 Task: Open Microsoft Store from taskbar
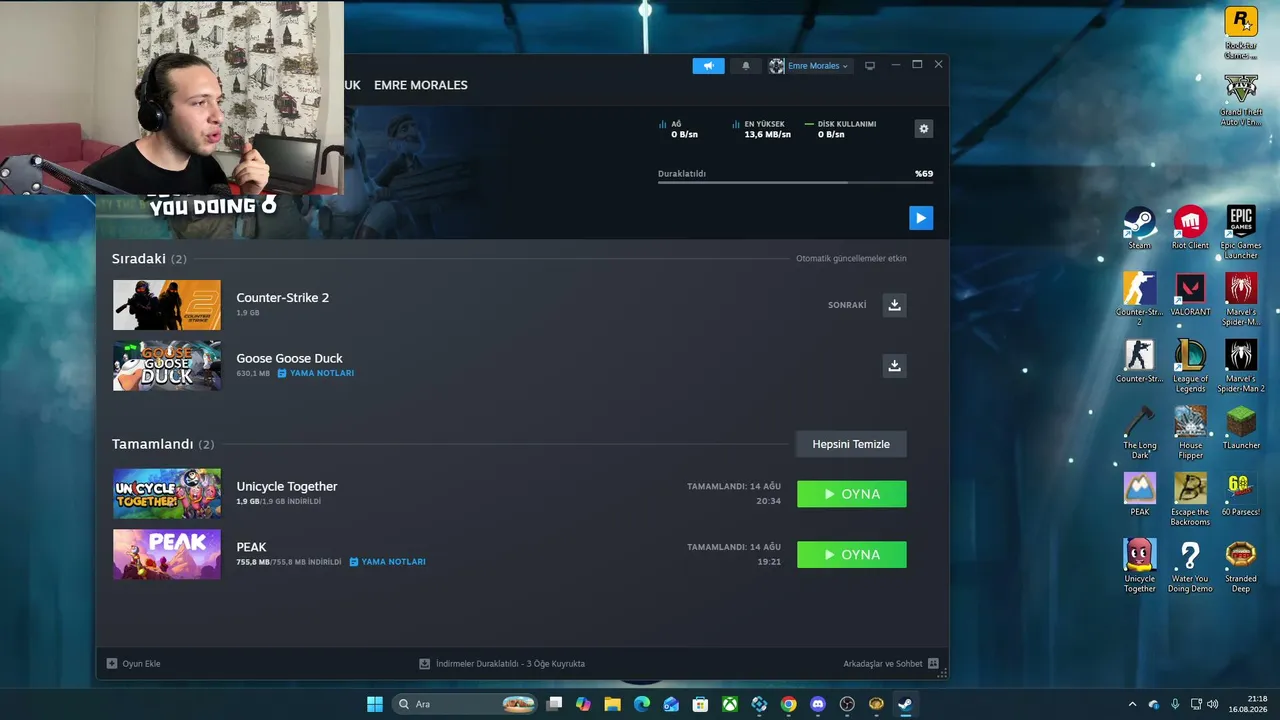701,704
